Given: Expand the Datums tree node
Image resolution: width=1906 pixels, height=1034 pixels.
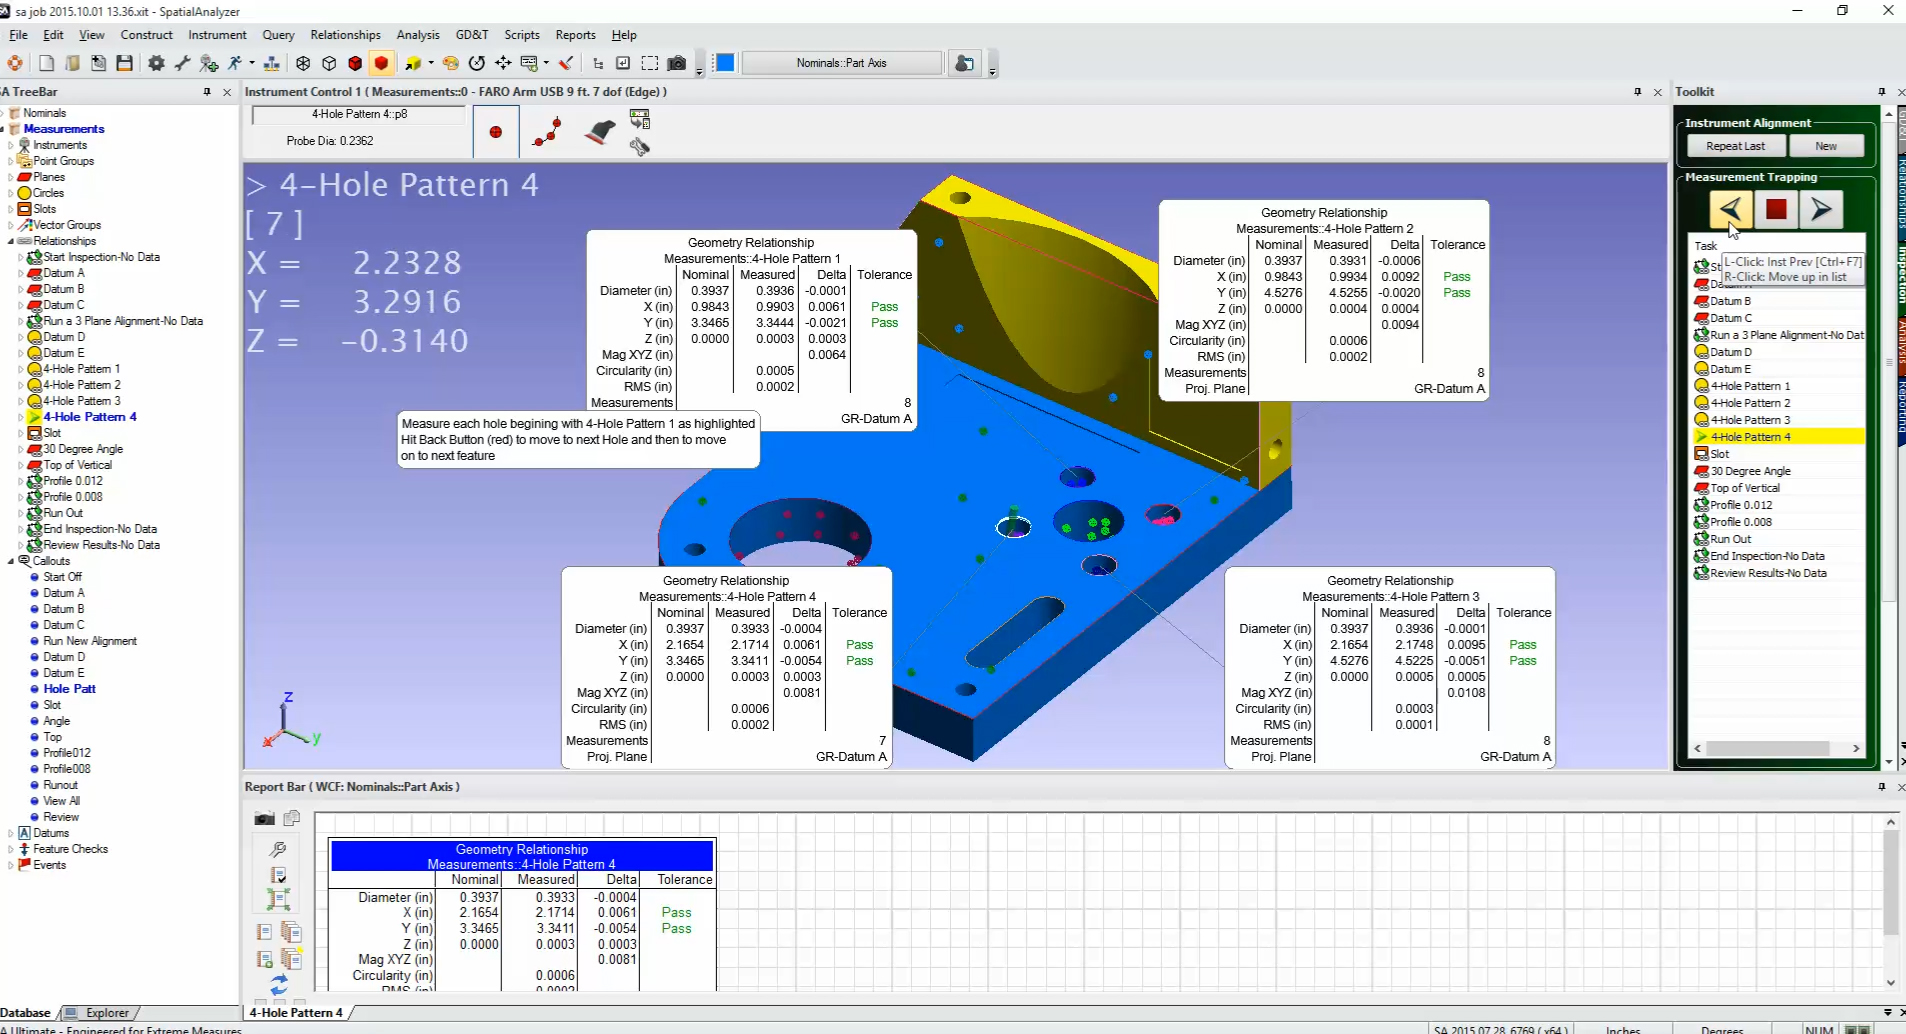Looking at the screenshot, I should (x=10, y=832).
